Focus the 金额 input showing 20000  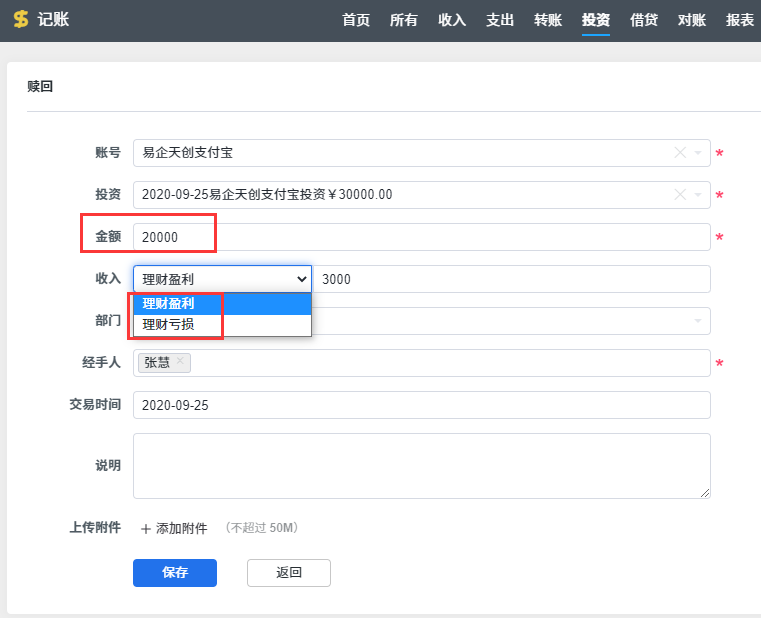tap(421, 237)
